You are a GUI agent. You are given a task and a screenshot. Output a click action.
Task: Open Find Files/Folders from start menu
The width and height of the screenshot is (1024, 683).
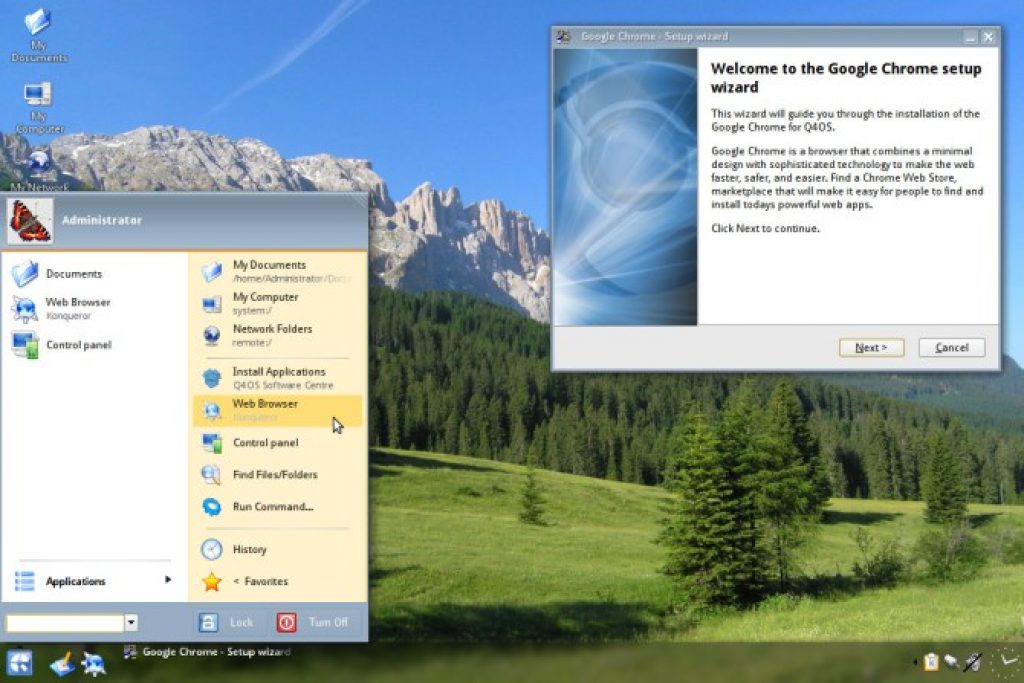[278, 475]
